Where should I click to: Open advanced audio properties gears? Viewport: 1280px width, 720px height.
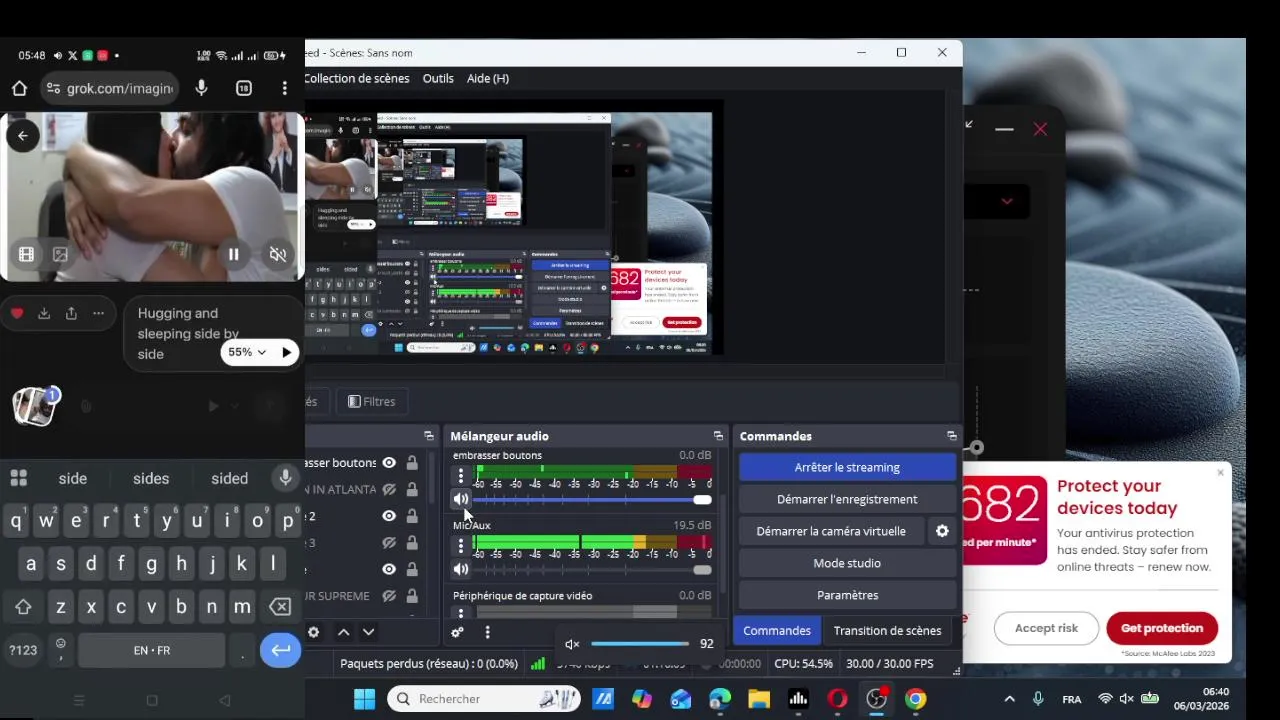pos(457,632)
